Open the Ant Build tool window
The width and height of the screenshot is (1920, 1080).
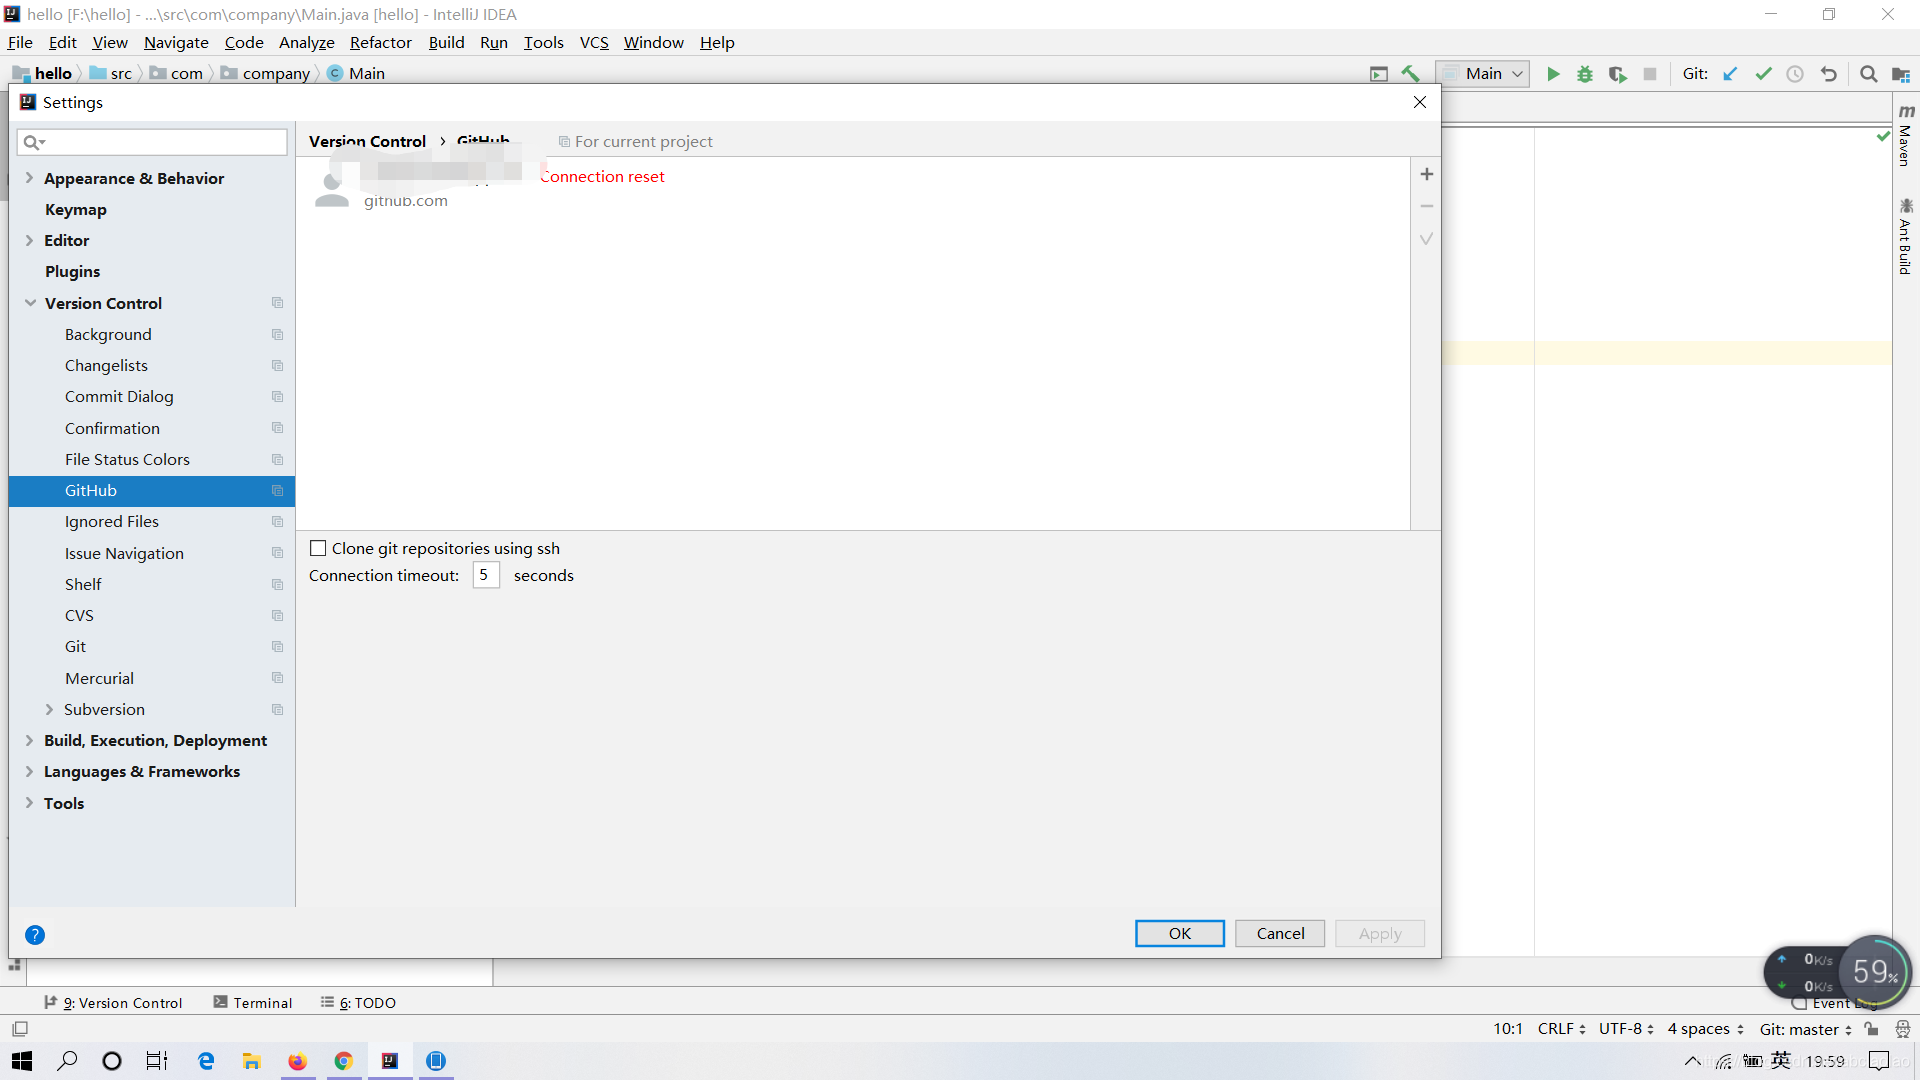[x=1906, y=236]
